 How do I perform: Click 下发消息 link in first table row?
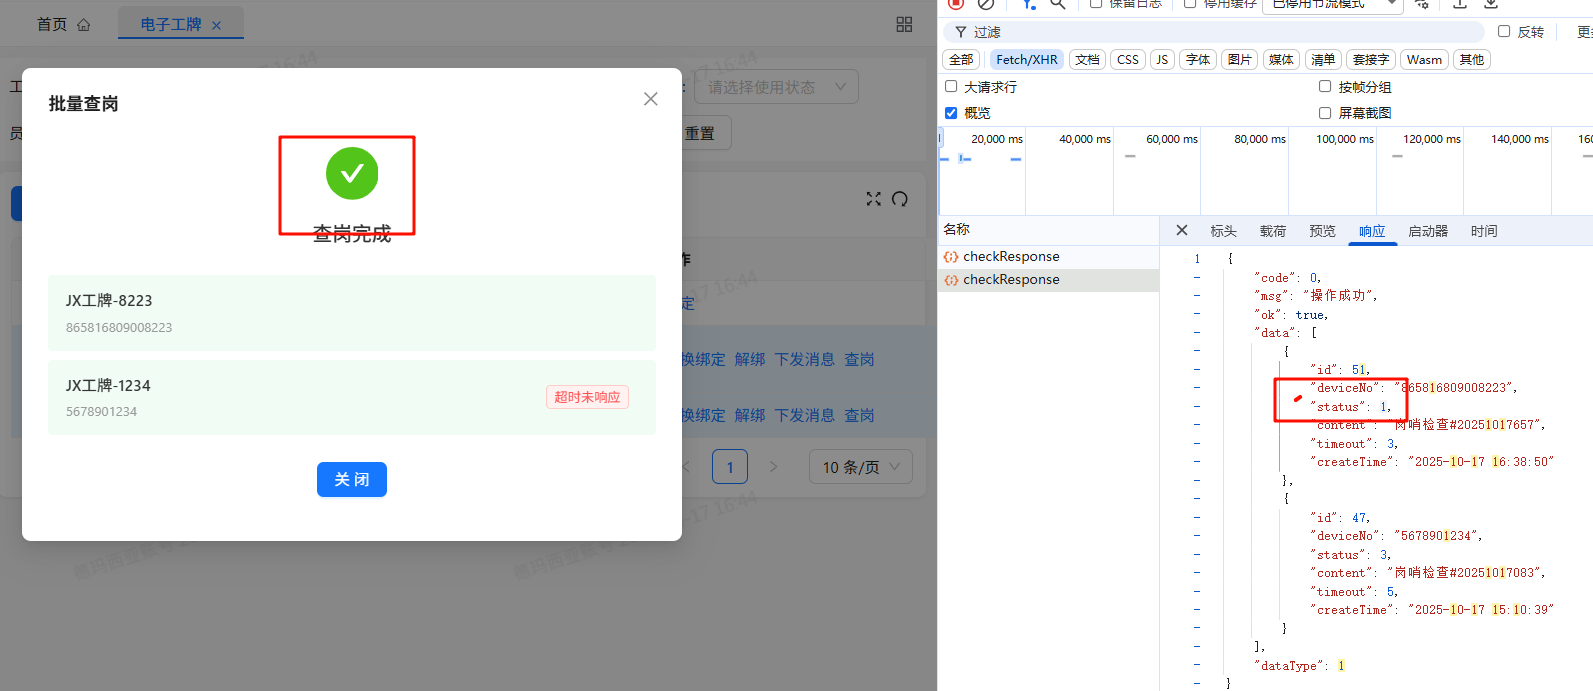805,360
